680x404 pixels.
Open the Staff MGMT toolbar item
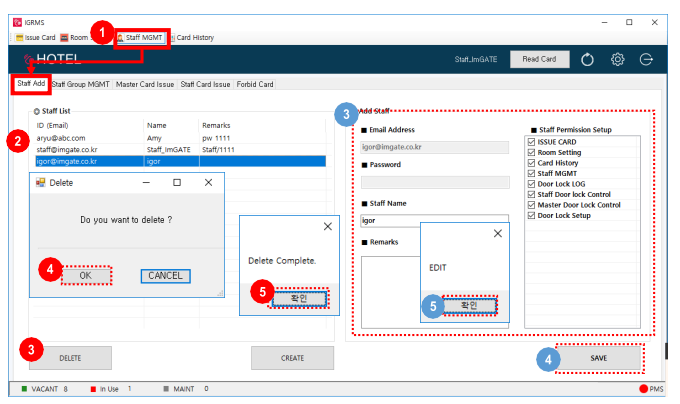click(x=141, y=38)
